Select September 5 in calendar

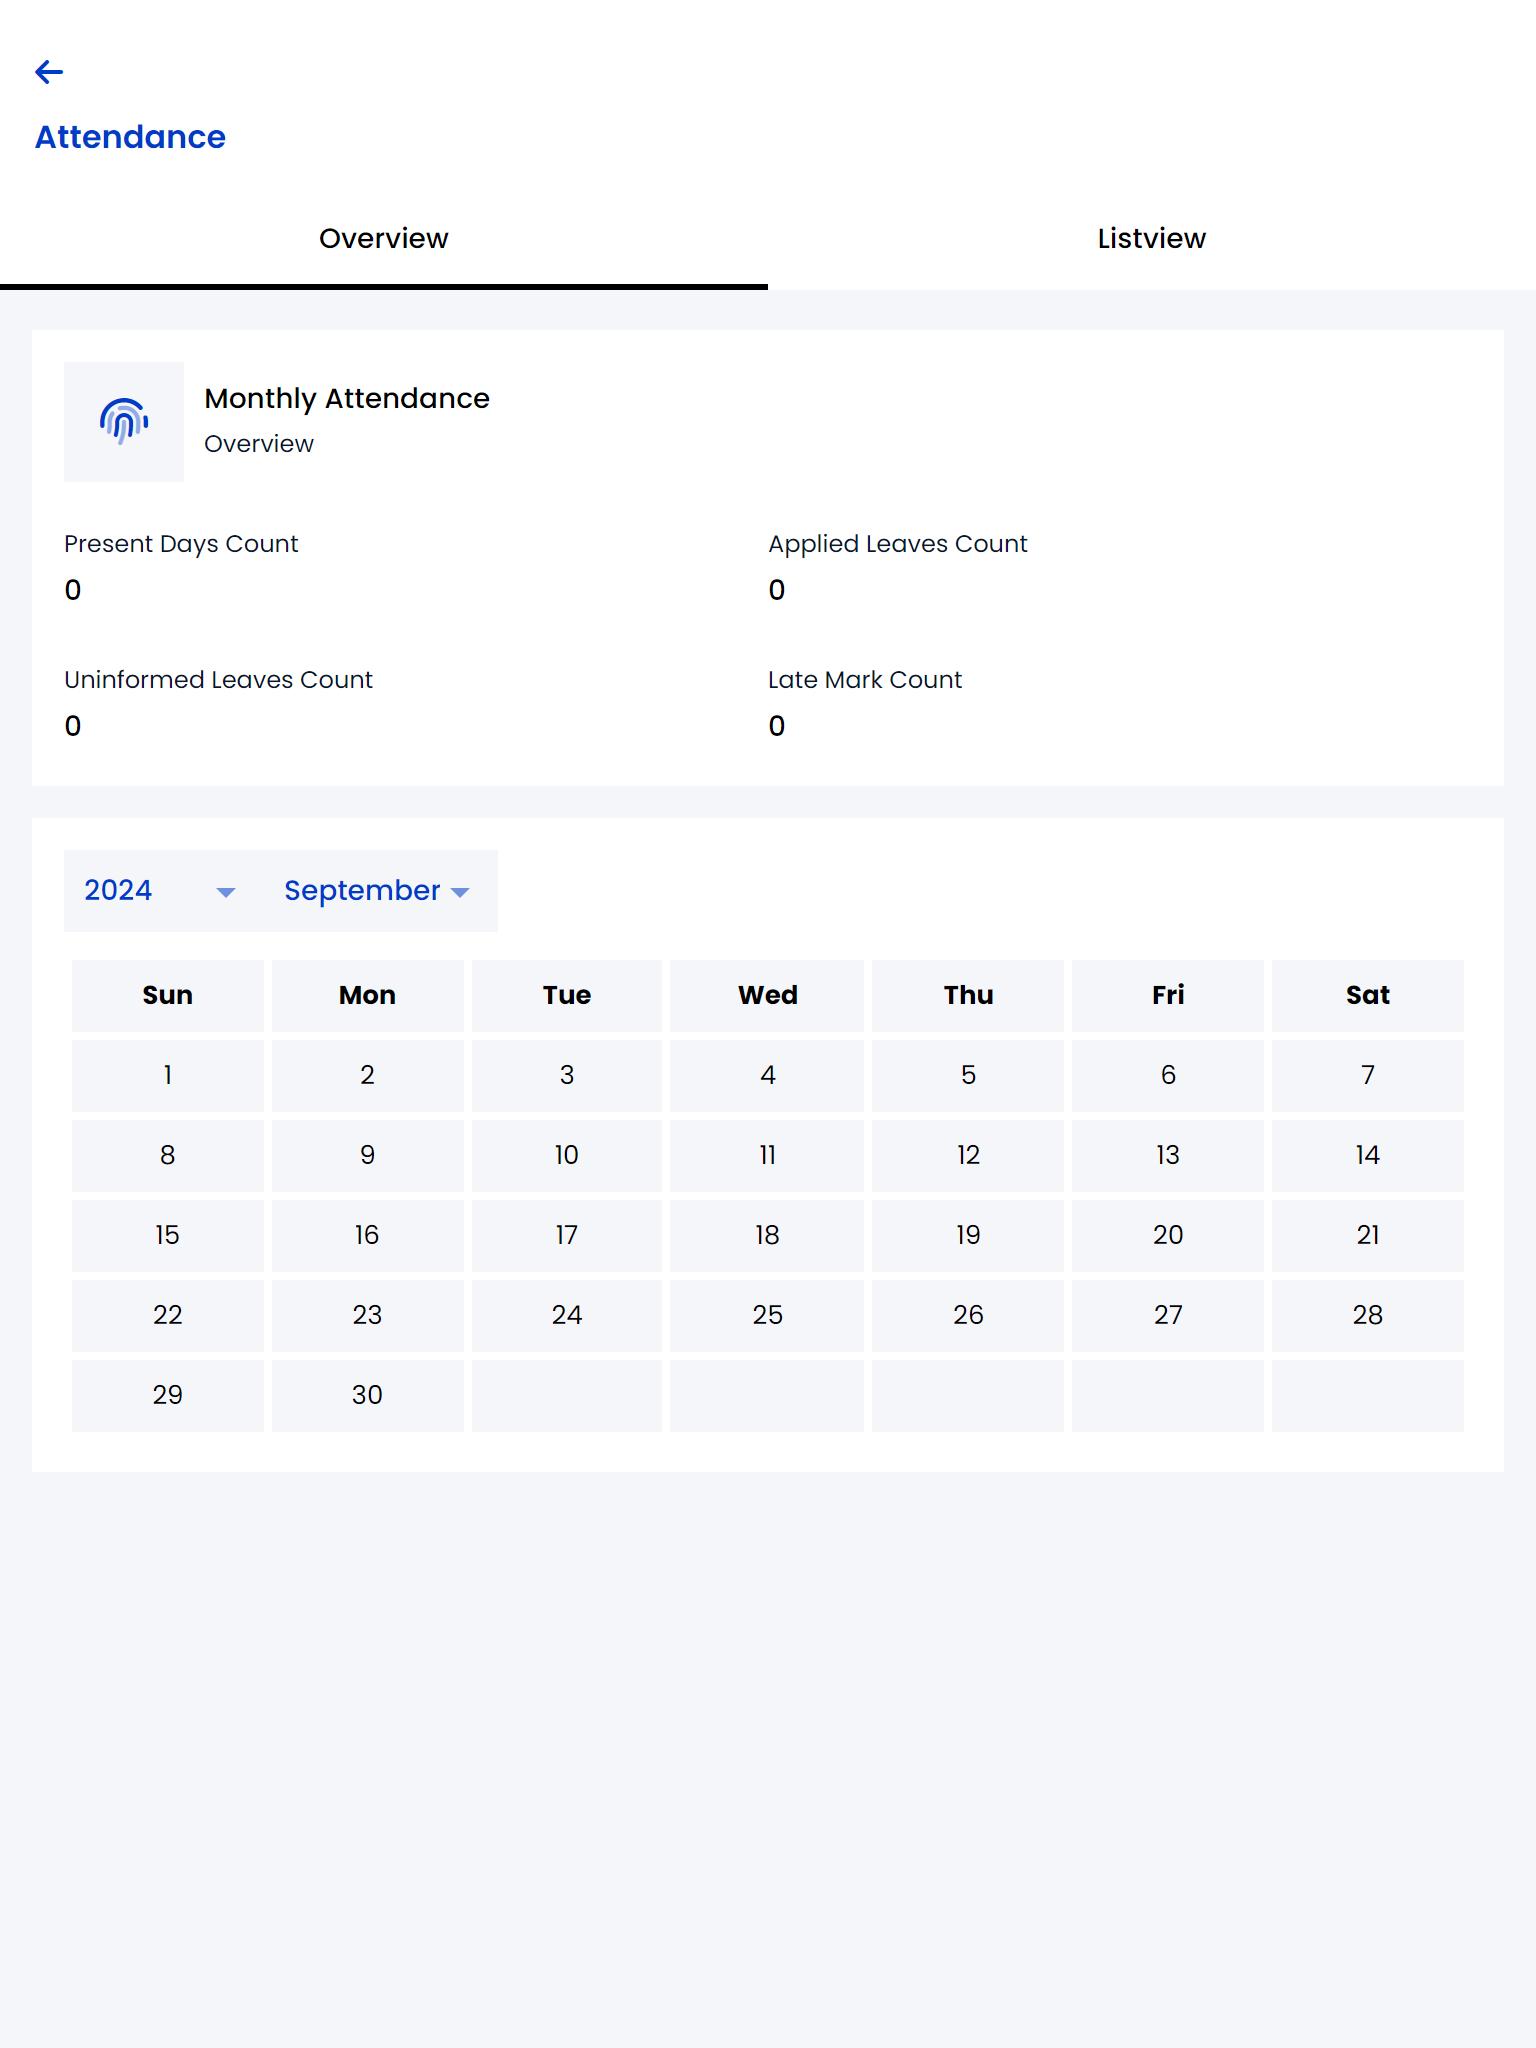(x=968, y=1076)
